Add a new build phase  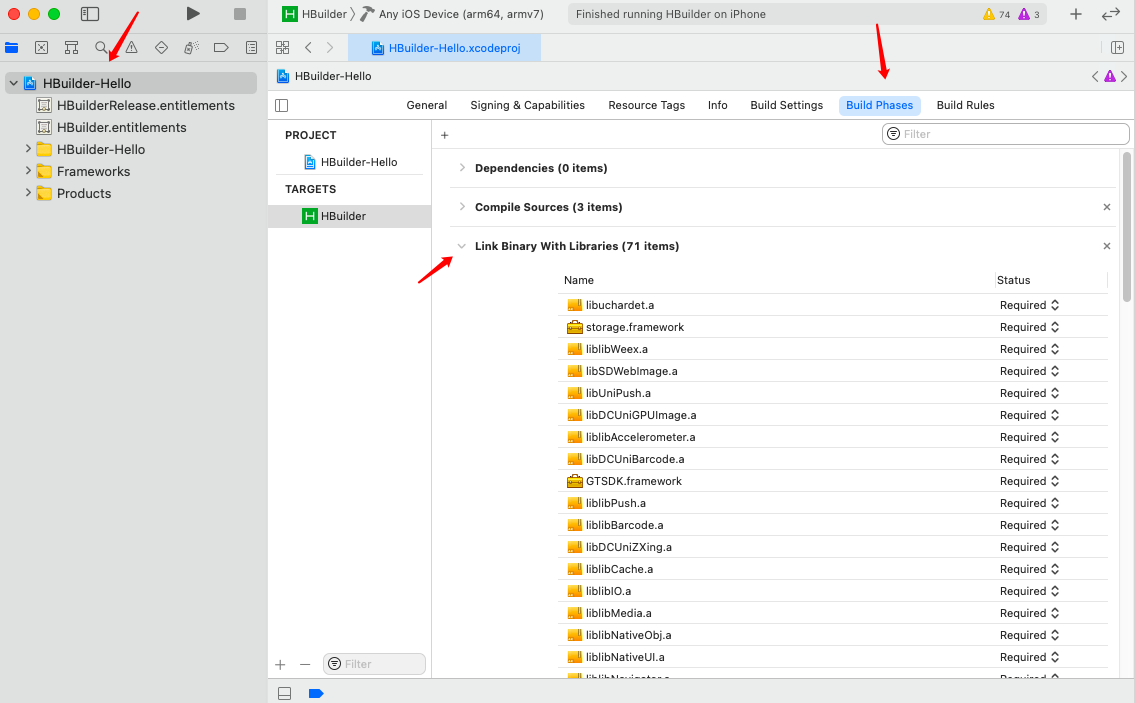(444, 135)
